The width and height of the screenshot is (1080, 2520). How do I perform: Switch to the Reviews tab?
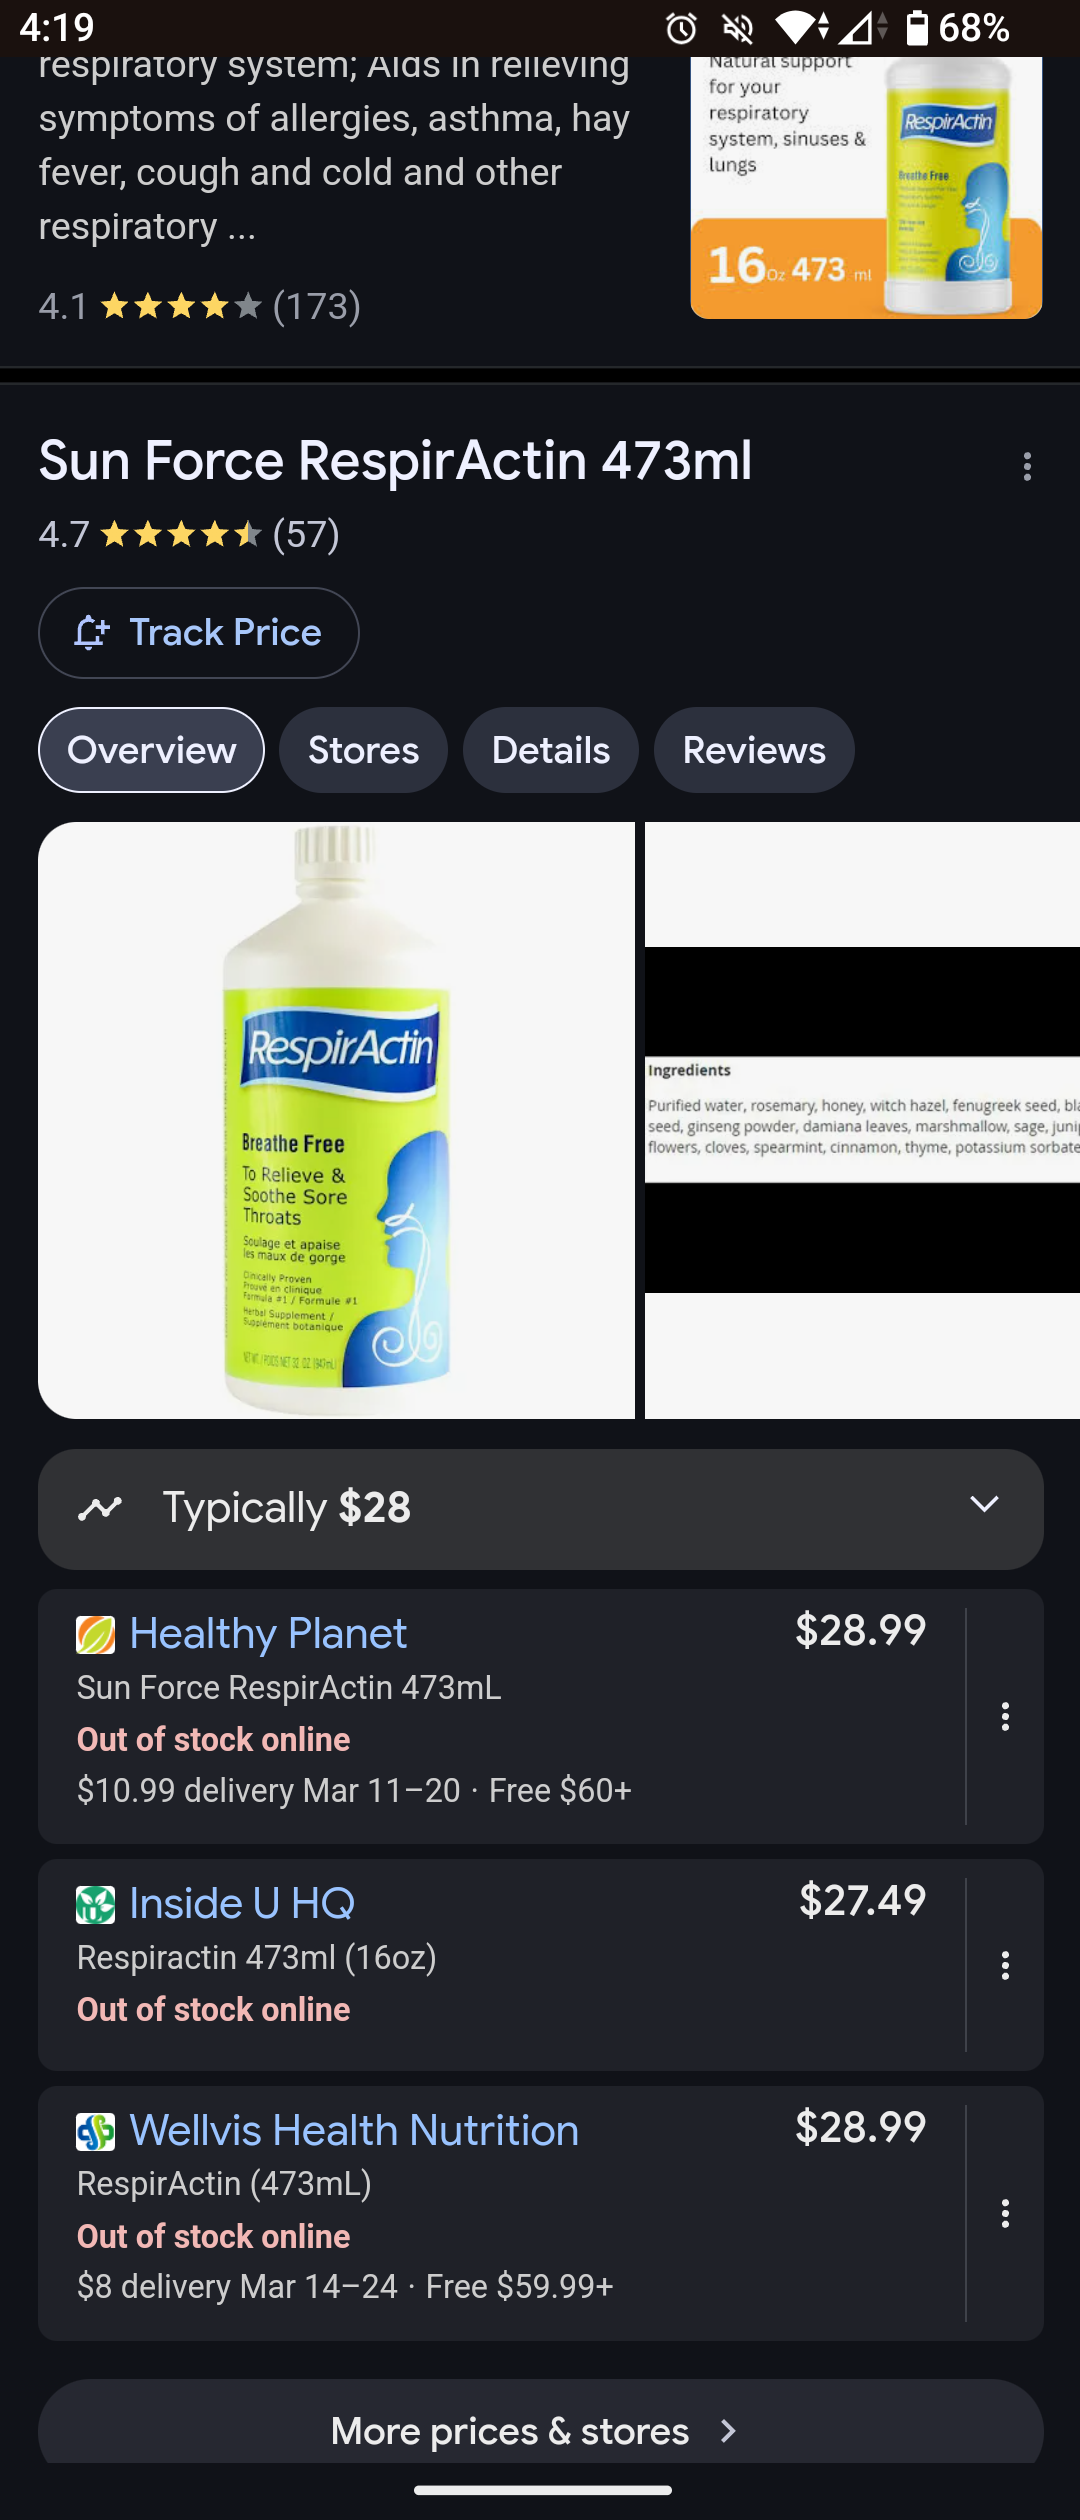754,750
